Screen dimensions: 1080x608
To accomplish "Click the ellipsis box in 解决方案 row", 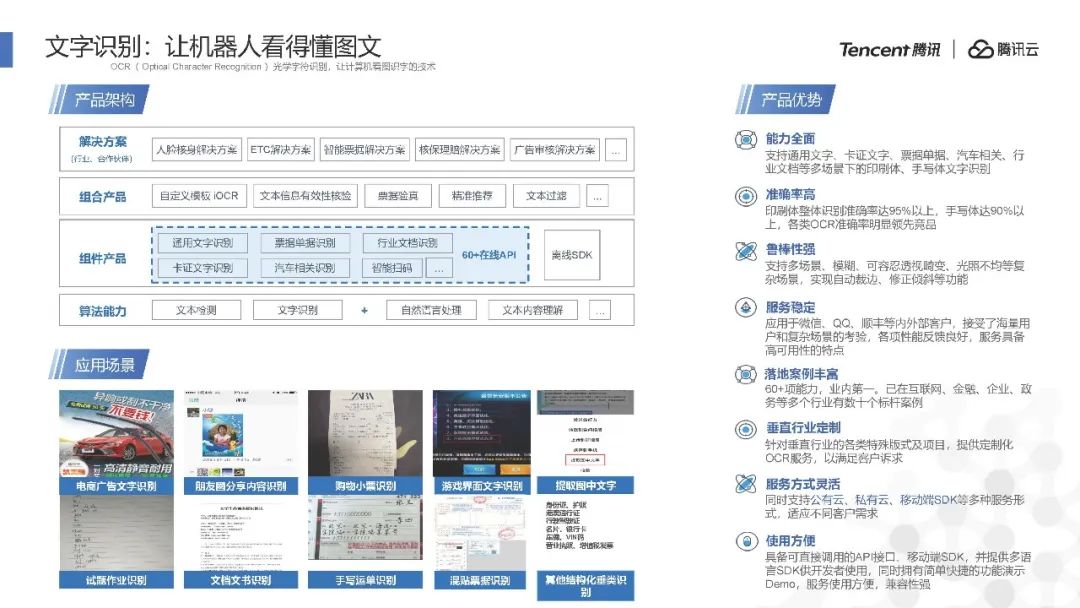I will [x=616, y=149].
